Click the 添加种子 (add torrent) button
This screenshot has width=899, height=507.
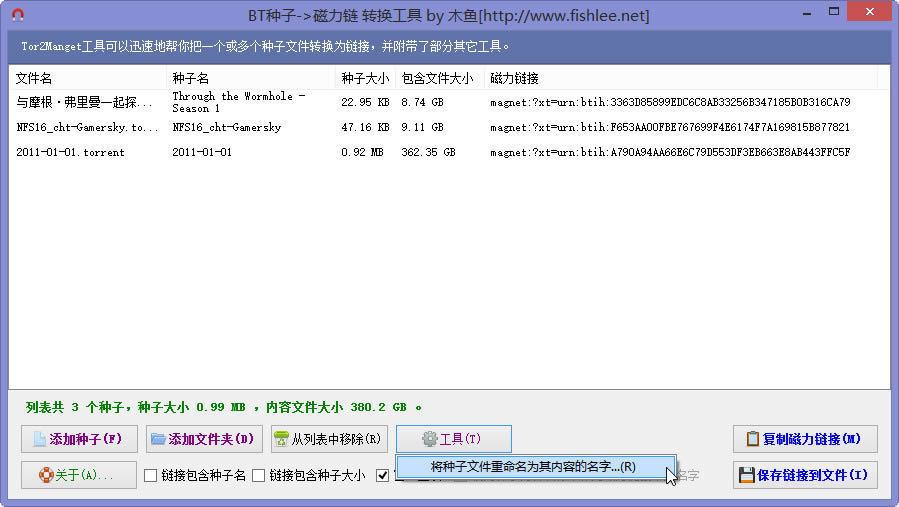79,439
